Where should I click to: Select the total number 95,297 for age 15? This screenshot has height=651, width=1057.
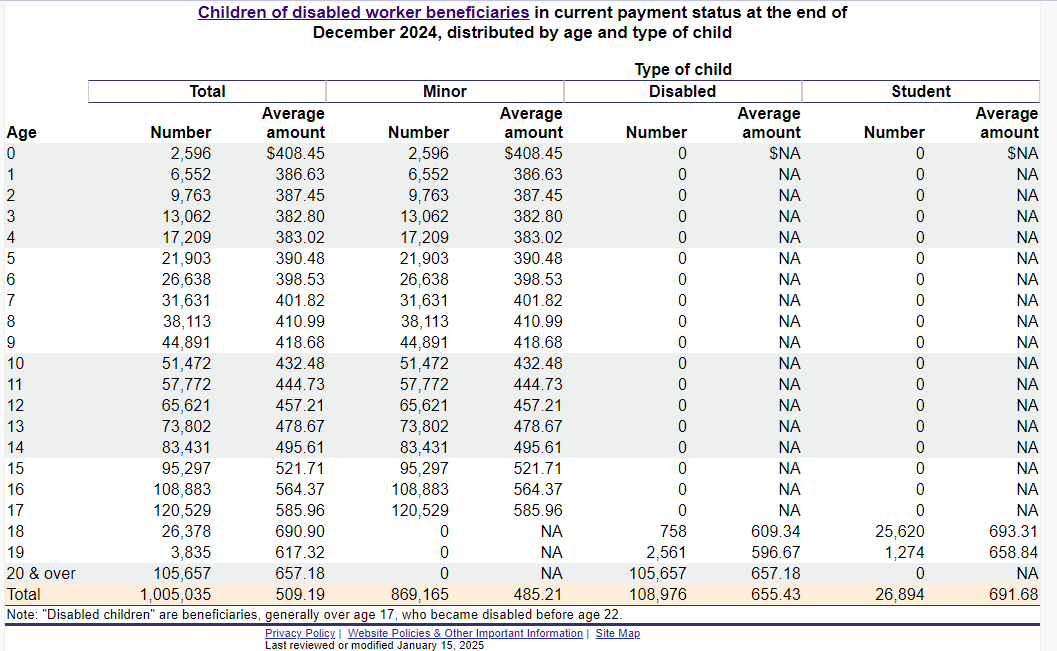[186, 468]
